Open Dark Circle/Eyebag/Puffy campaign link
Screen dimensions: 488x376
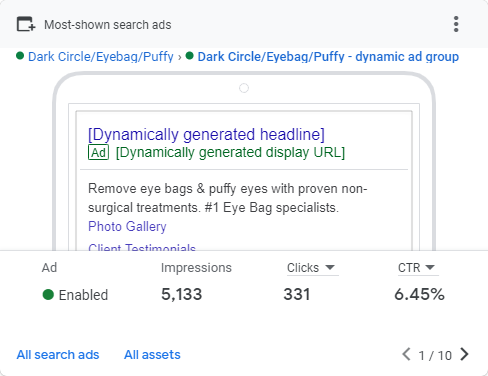point(101,57)
